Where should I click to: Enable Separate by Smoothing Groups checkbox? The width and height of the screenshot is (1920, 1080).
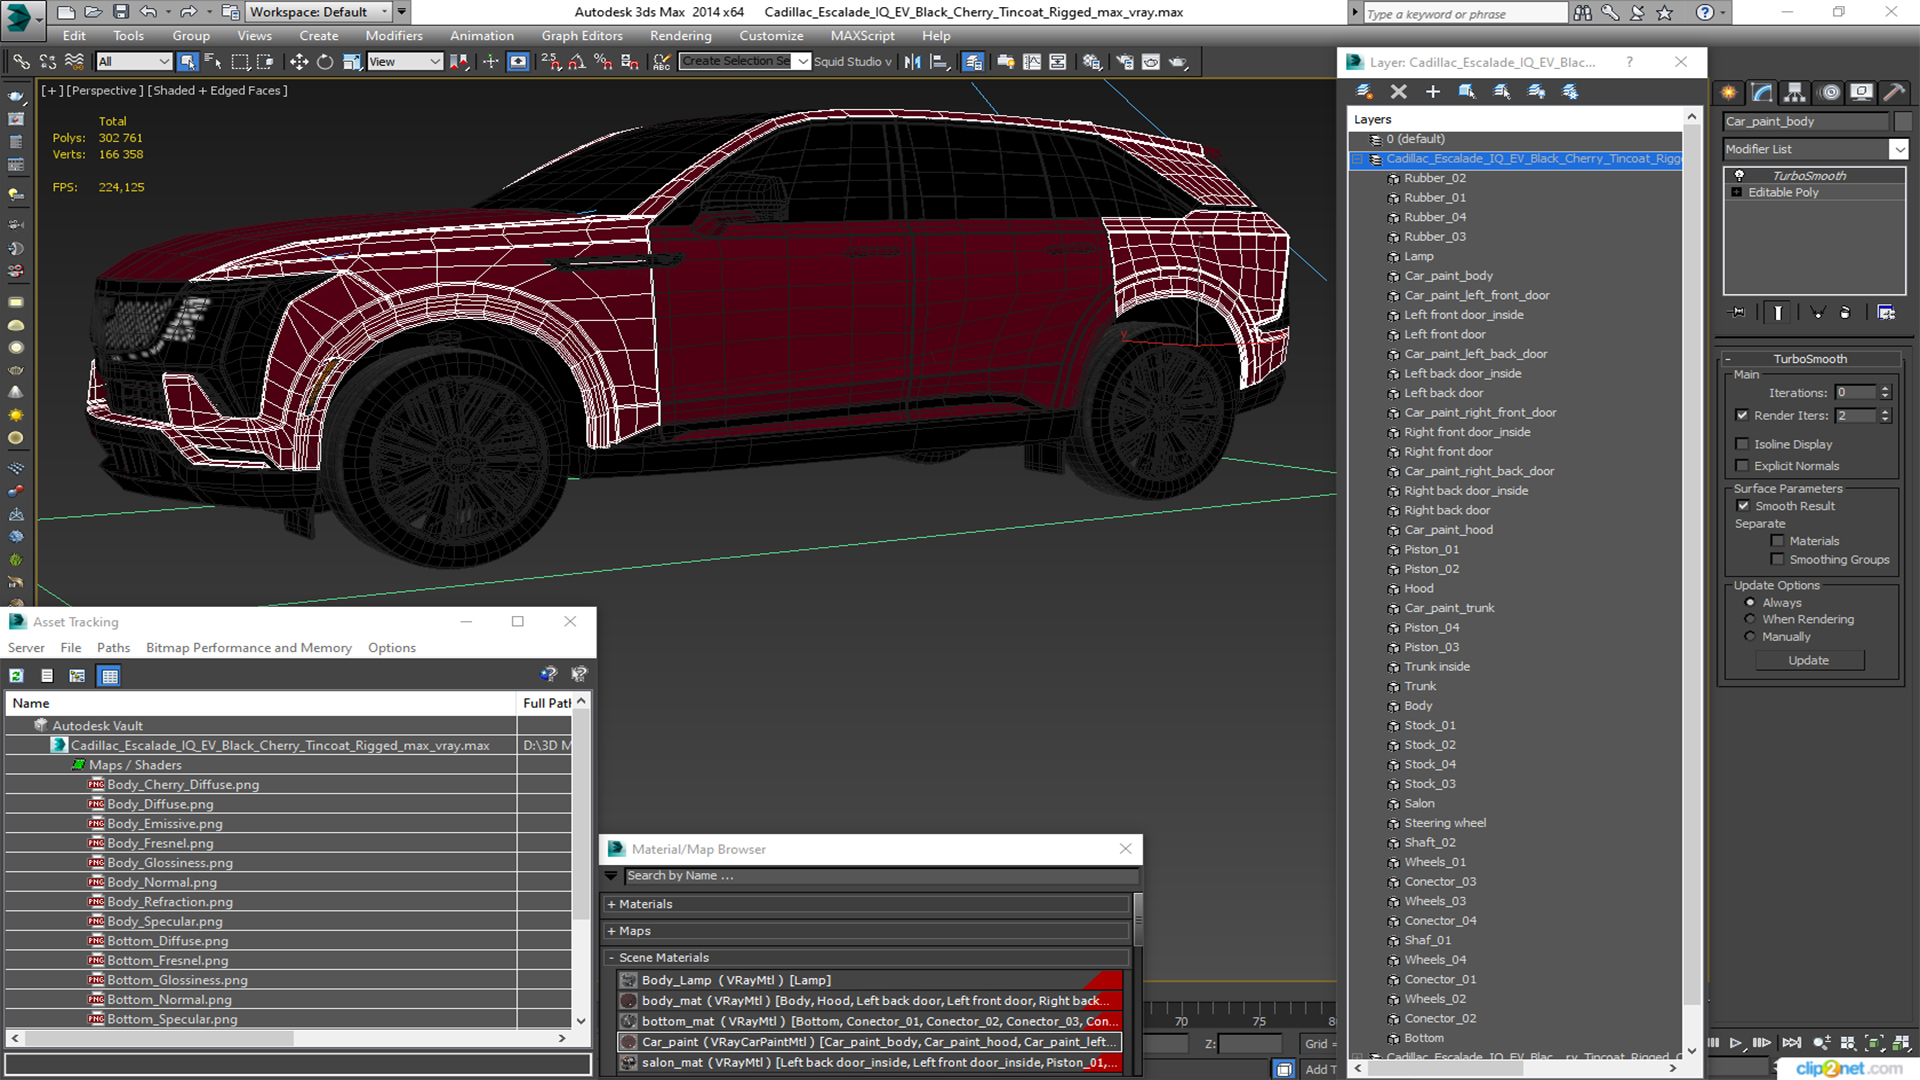[x=1777, y=560]
